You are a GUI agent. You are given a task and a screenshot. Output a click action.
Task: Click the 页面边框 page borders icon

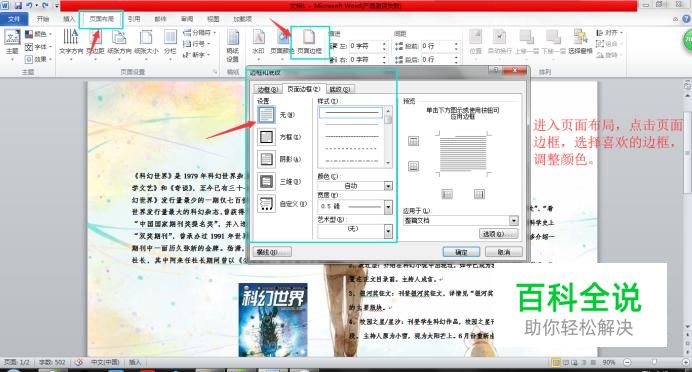pos(309,38)
